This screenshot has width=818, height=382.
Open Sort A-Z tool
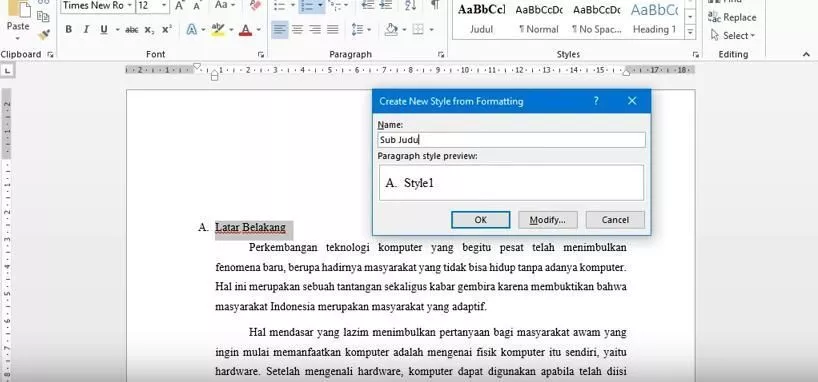[x=411, y=5]
